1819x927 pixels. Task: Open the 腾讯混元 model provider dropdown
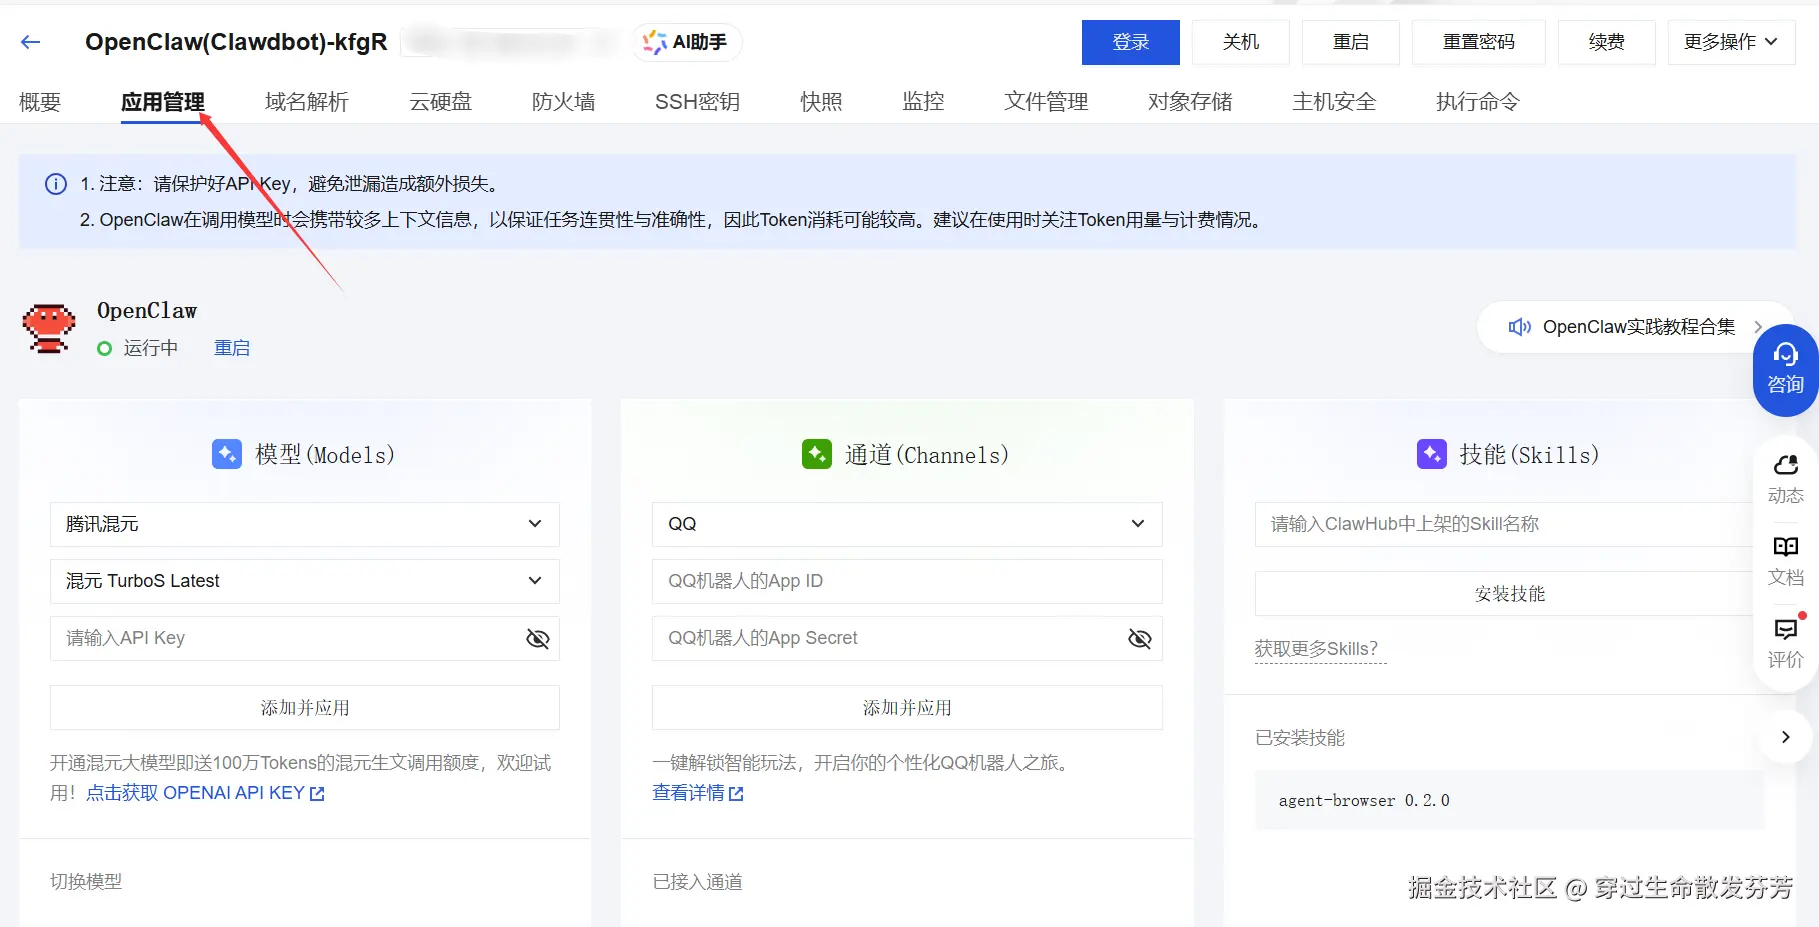305,524
